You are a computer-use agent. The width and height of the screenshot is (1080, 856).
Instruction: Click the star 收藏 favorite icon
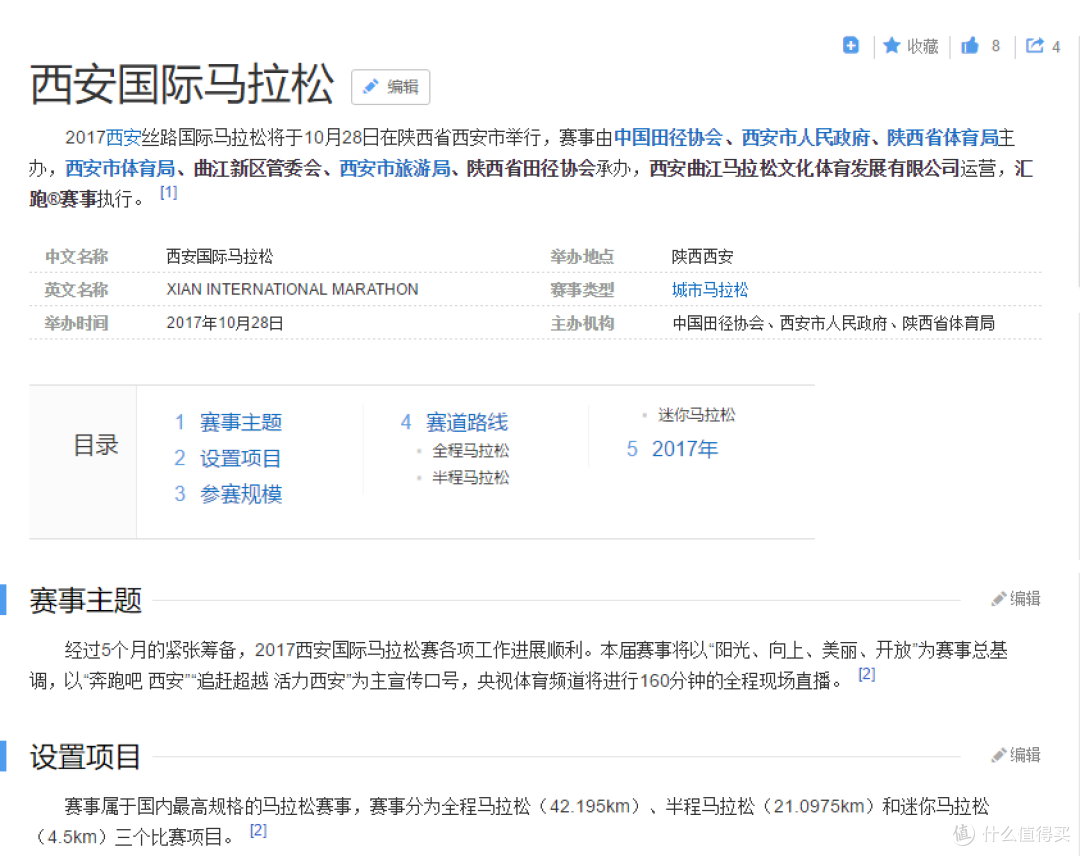click(891, 45)
